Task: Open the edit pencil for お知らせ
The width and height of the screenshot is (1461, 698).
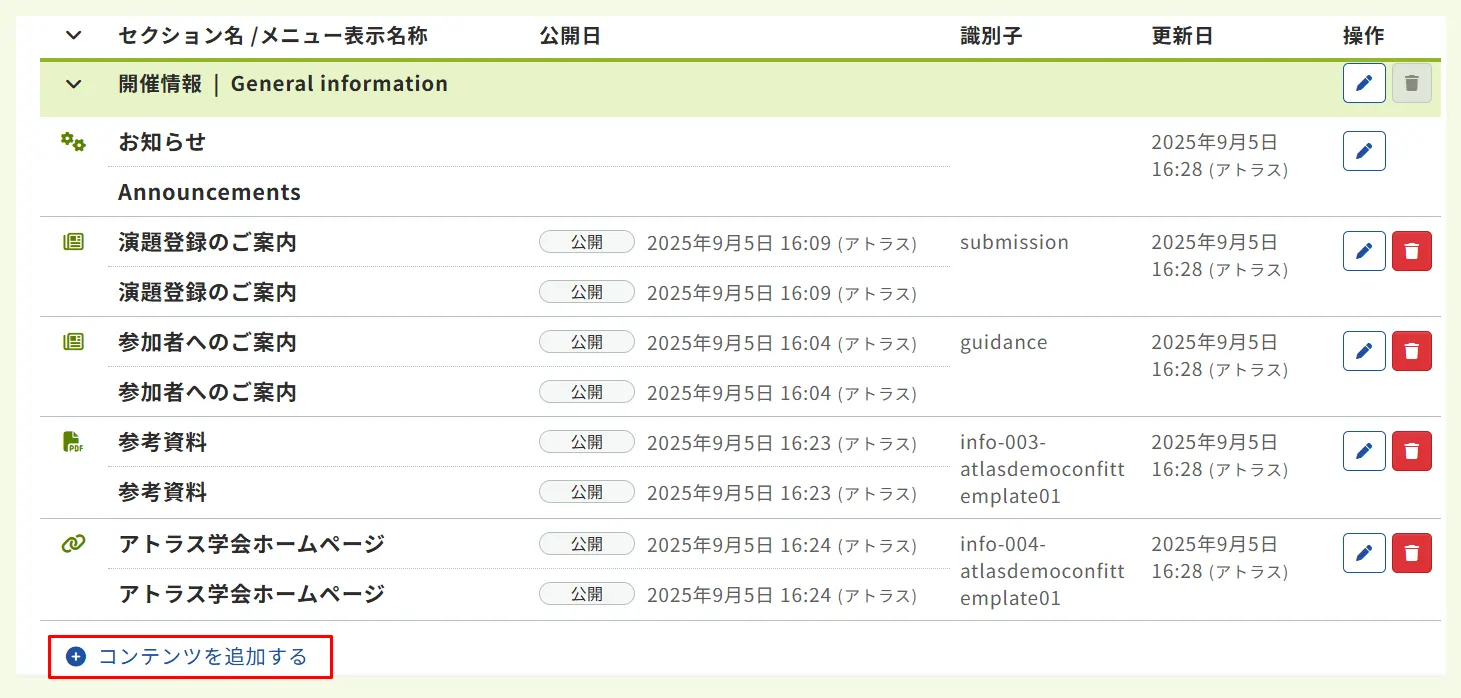Action: click(1363, 150)
